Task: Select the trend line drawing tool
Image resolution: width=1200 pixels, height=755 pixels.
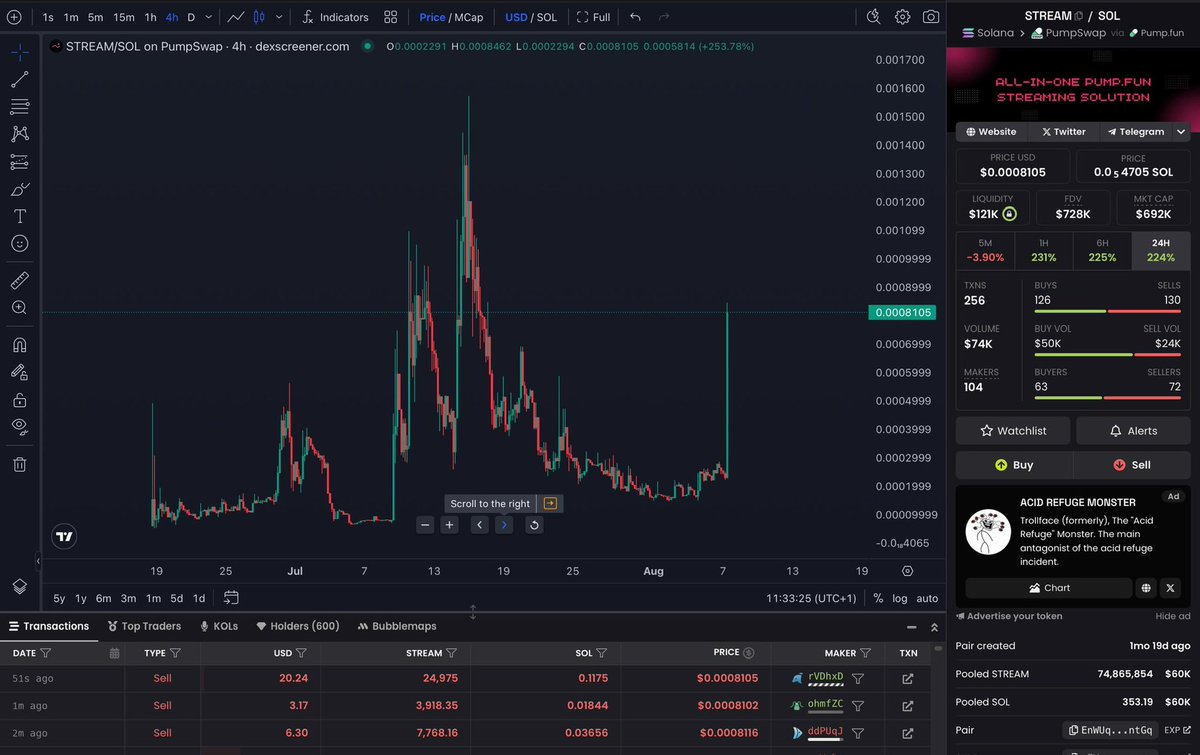Action: [x=20, y=79]
